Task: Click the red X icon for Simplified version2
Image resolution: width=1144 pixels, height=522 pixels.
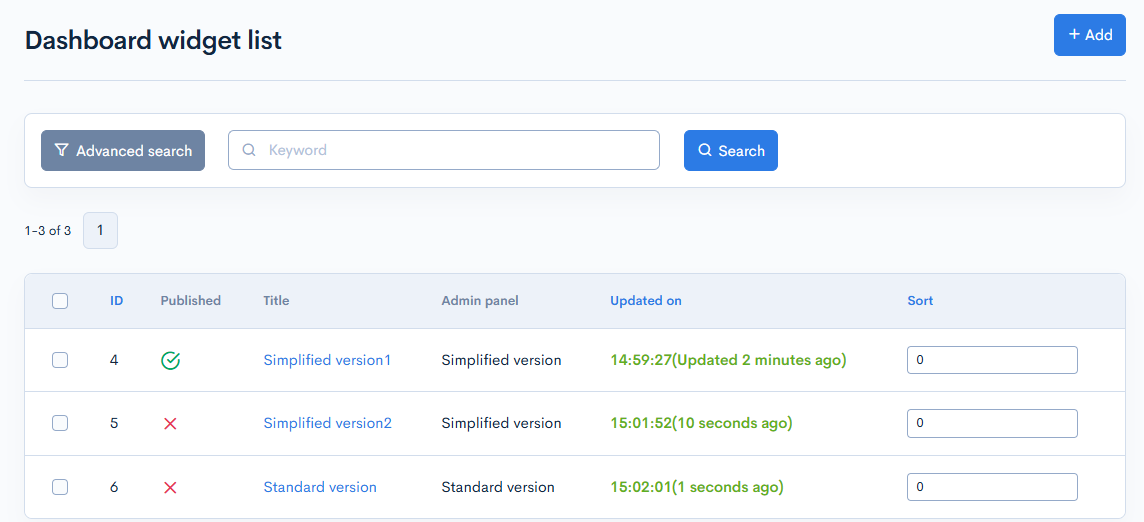Action: click(170, 424)
